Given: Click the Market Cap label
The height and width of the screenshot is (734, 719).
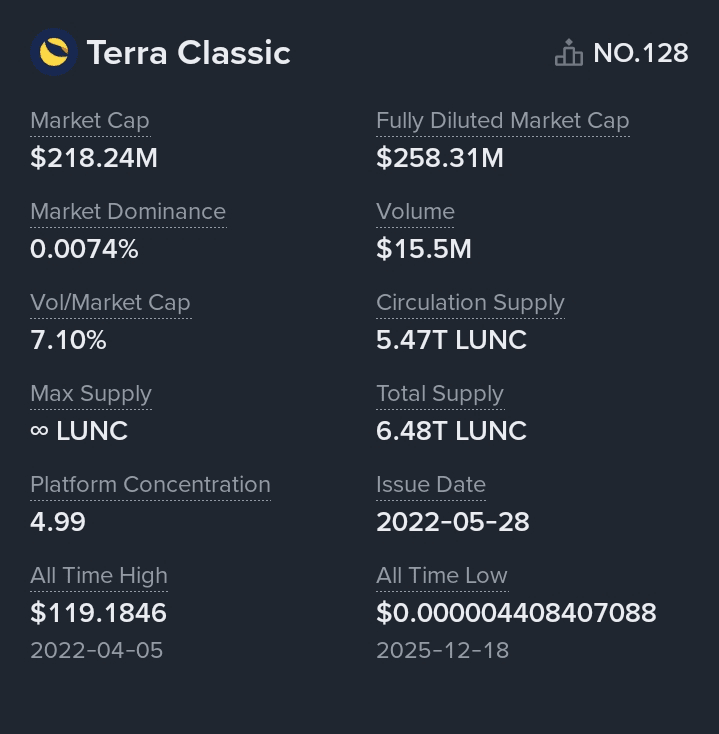Looking at the screenshot, I should 90,121.
